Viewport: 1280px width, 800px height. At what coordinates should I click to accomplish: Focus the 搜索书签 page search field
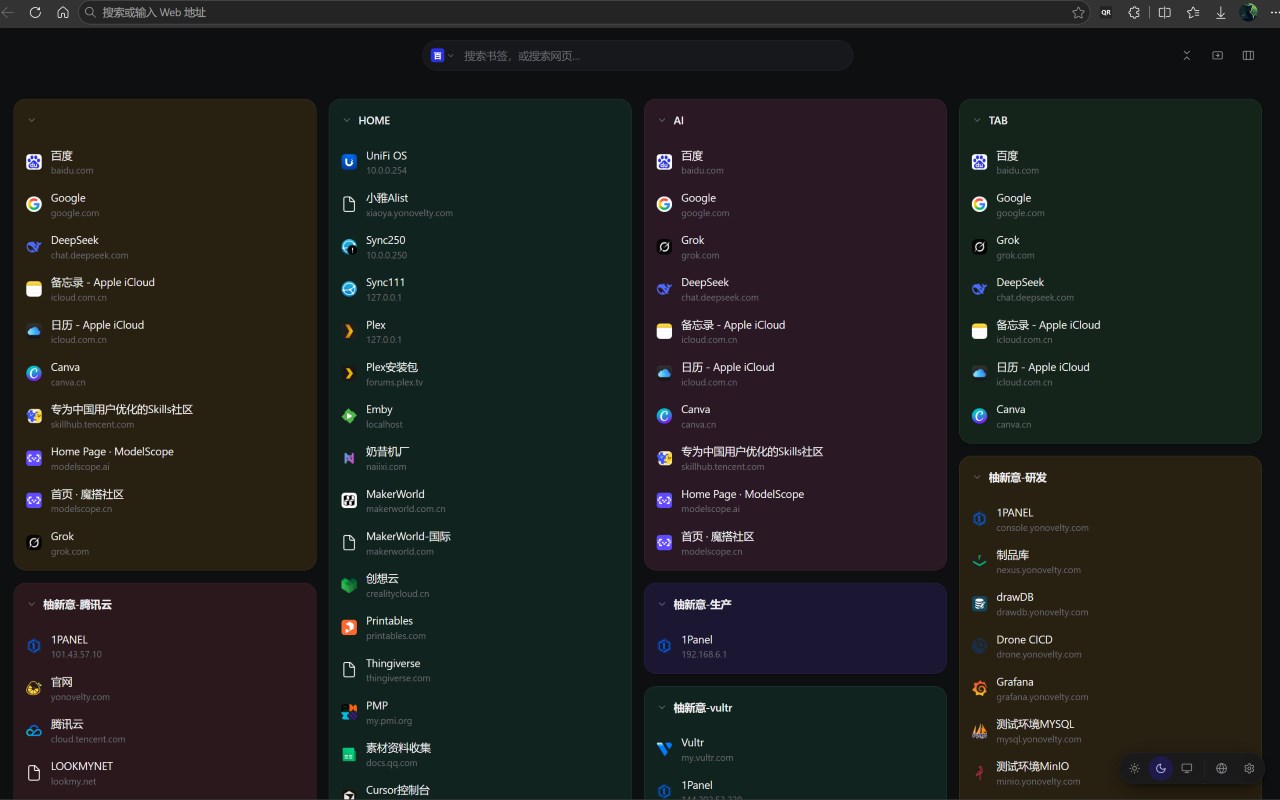coord(652,56)
